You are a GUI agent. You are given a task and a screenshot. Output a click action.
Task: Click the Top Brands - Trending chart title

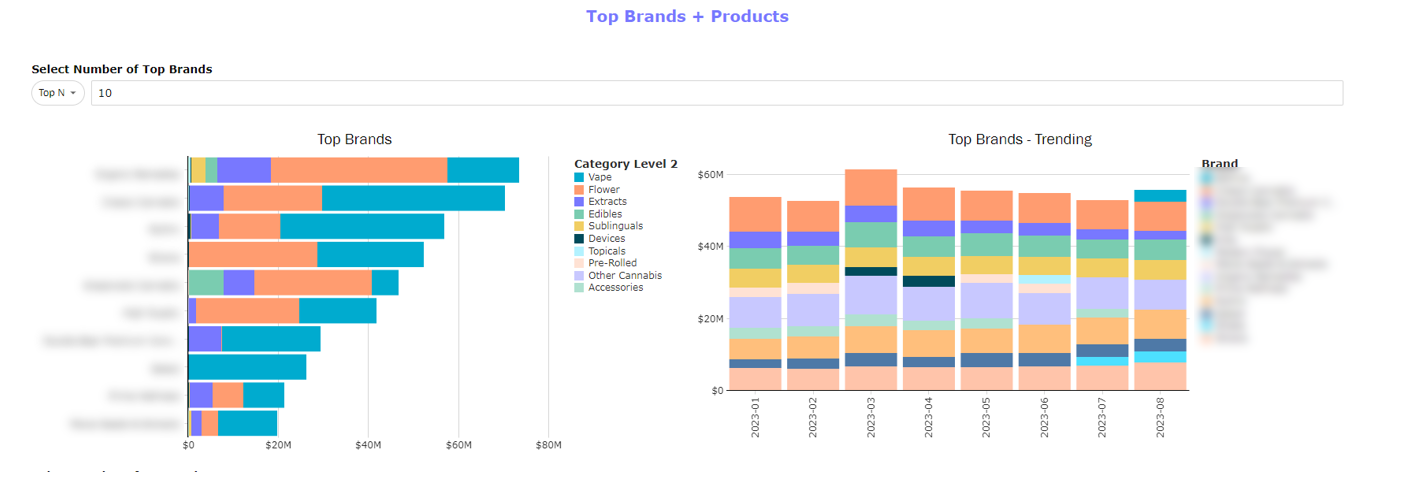click(x=1020, y=140)
